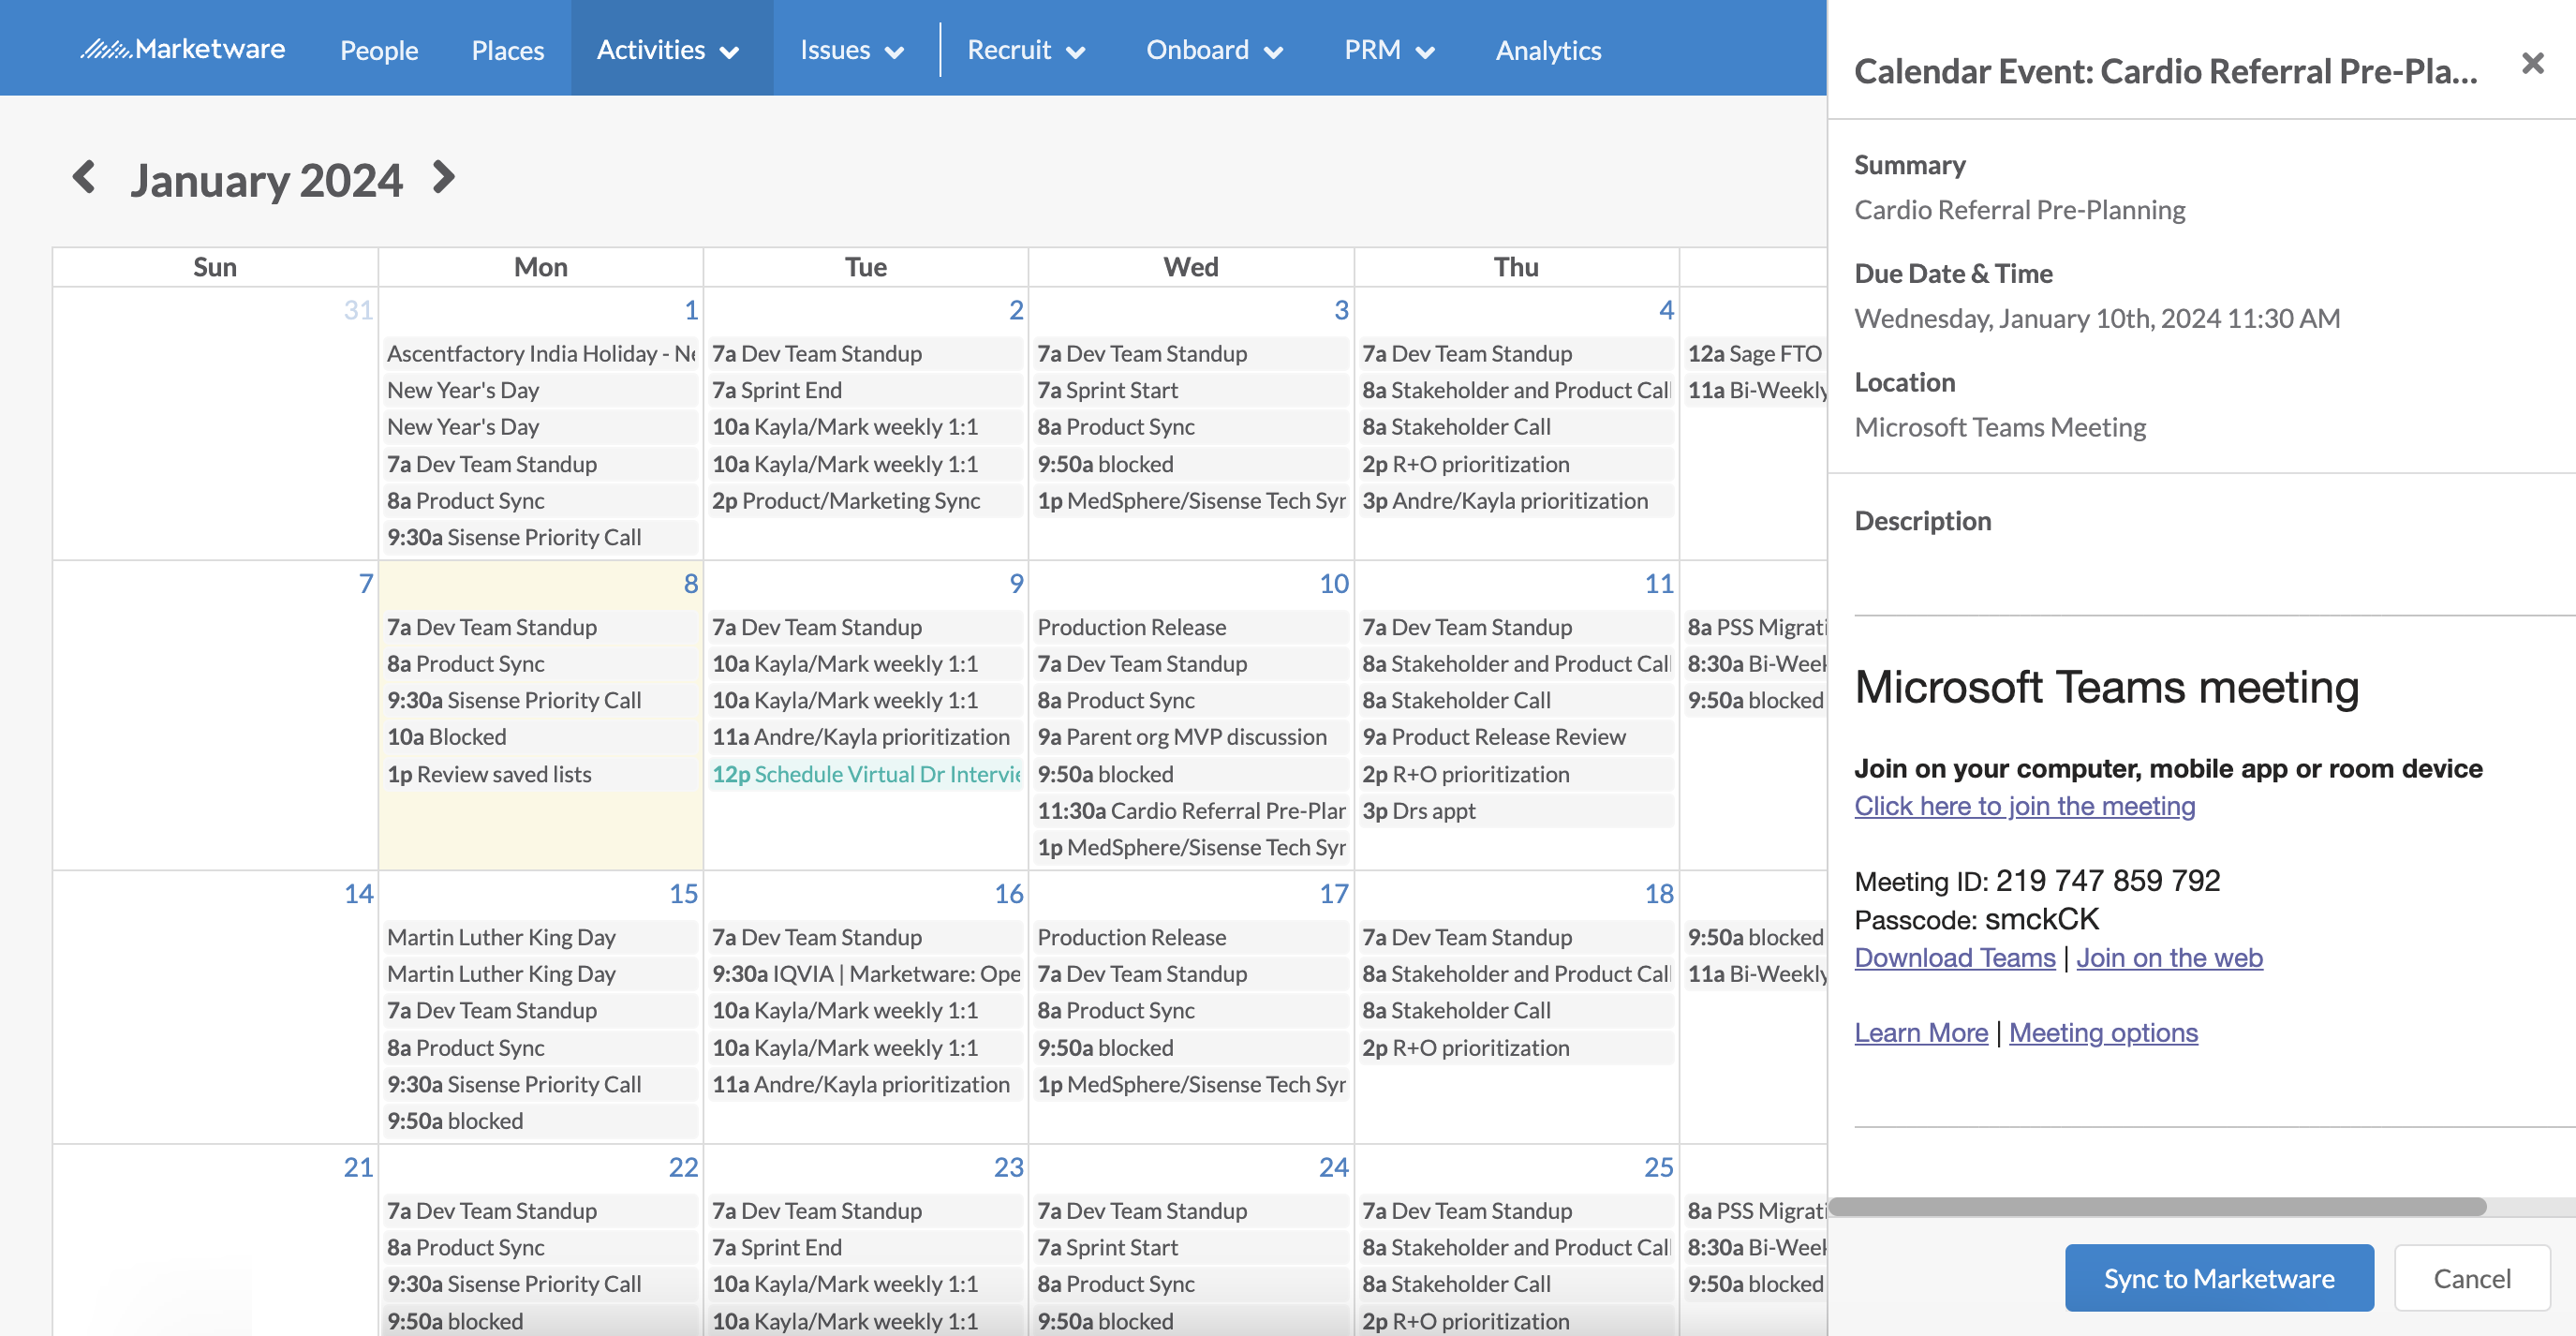Open 9:50a blocked event on January 15

tap(540, 1121)
